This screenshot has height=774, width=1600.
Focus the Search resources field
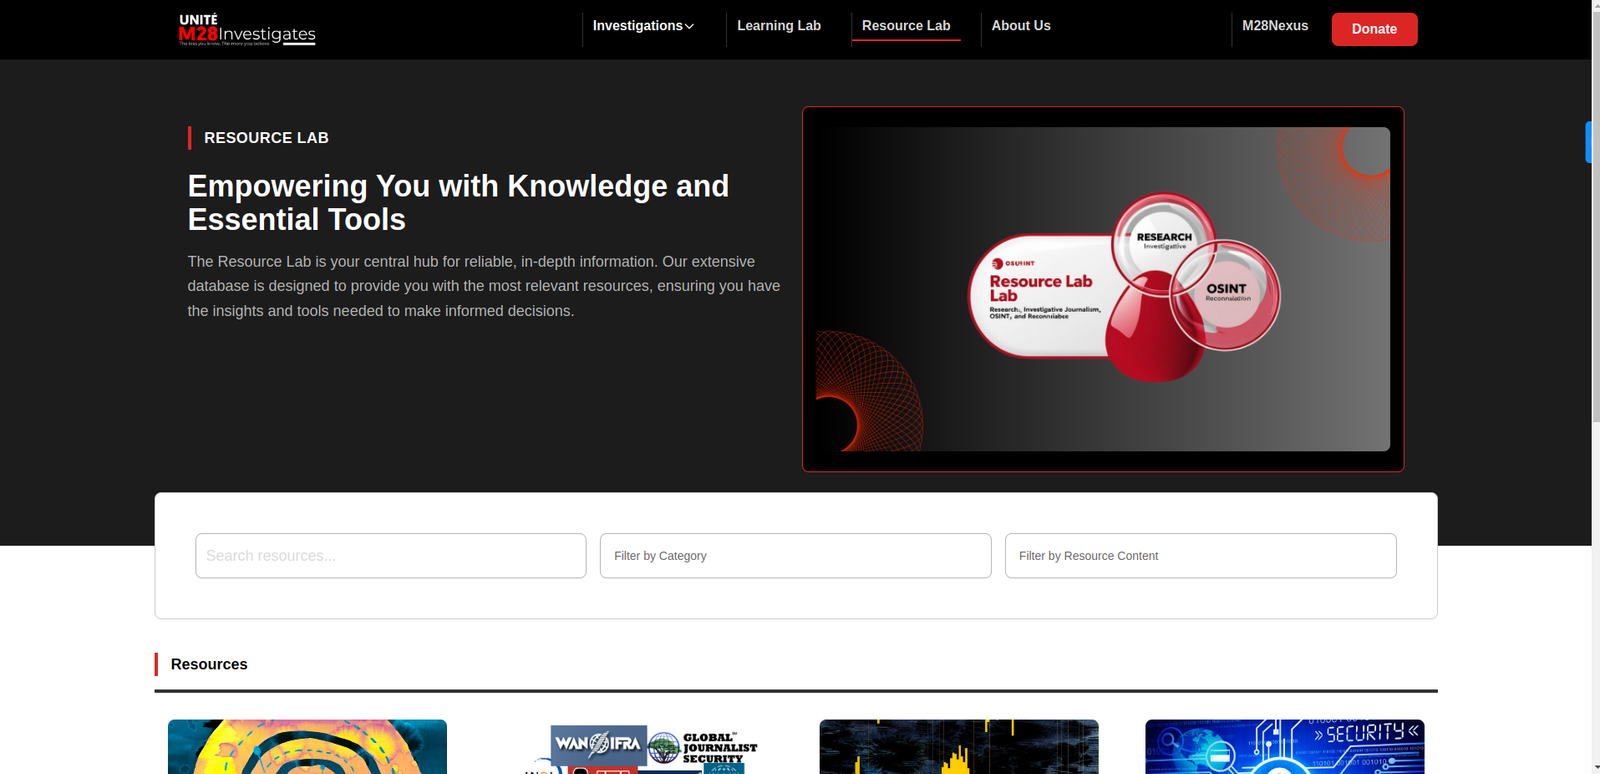click(x=390, y=556)
